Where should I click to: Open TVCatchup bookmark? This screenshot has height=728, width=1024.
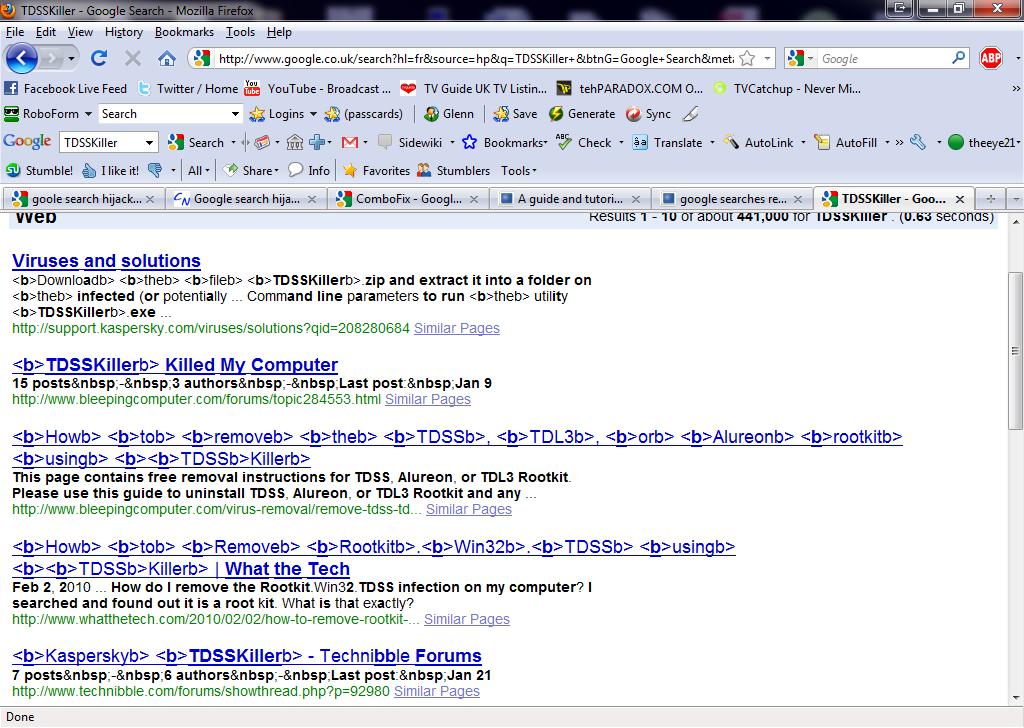click(x=786, y=88)
